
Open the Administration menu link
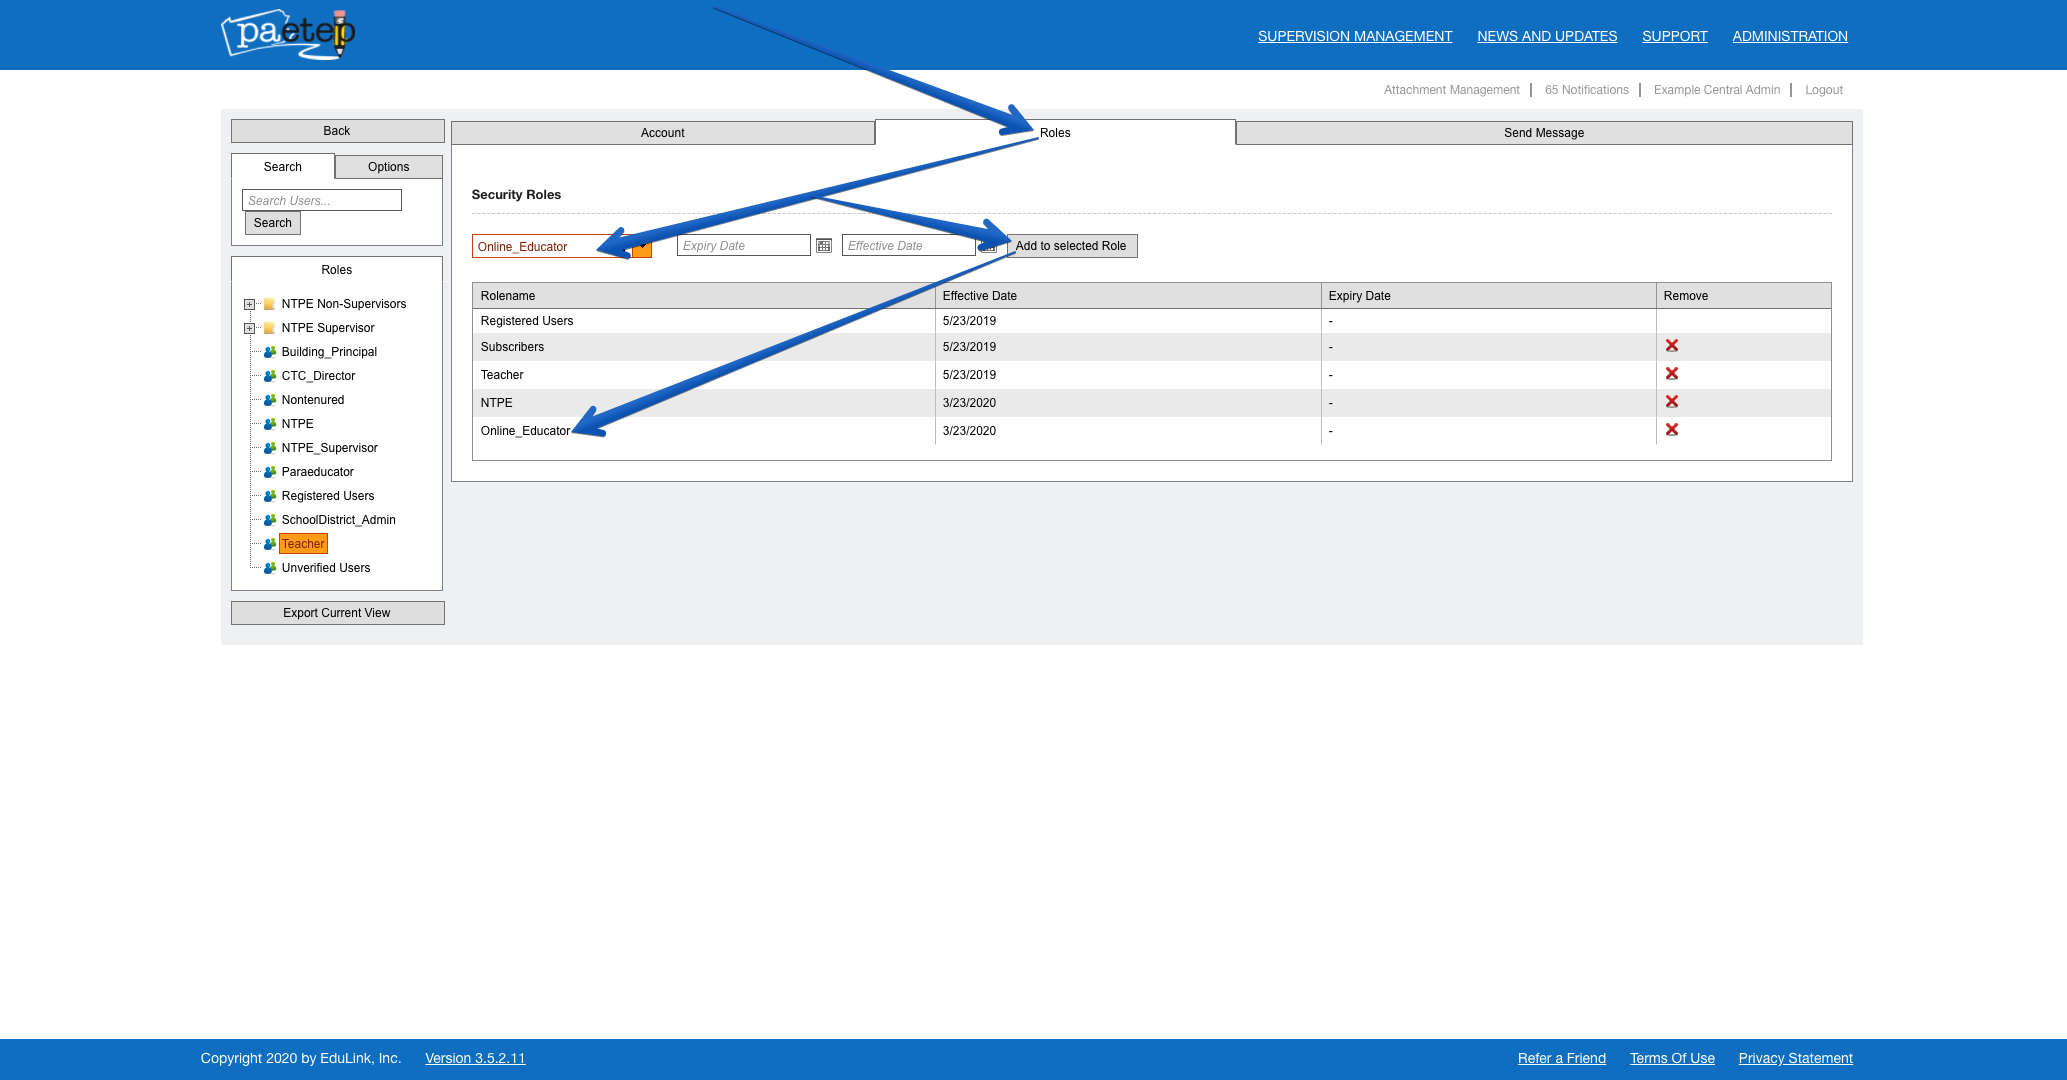pos(1789,36)
